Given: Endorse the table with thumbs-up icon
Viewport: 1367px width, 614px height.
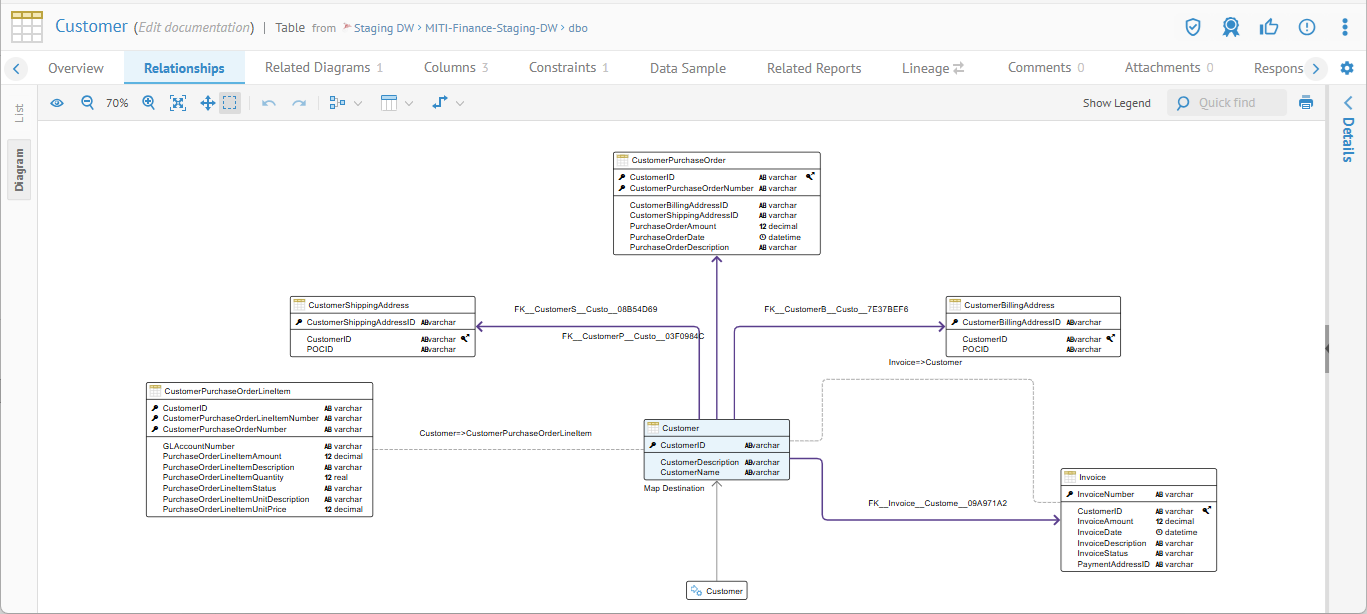Looking at the screenshot, I should [1269, 27].
